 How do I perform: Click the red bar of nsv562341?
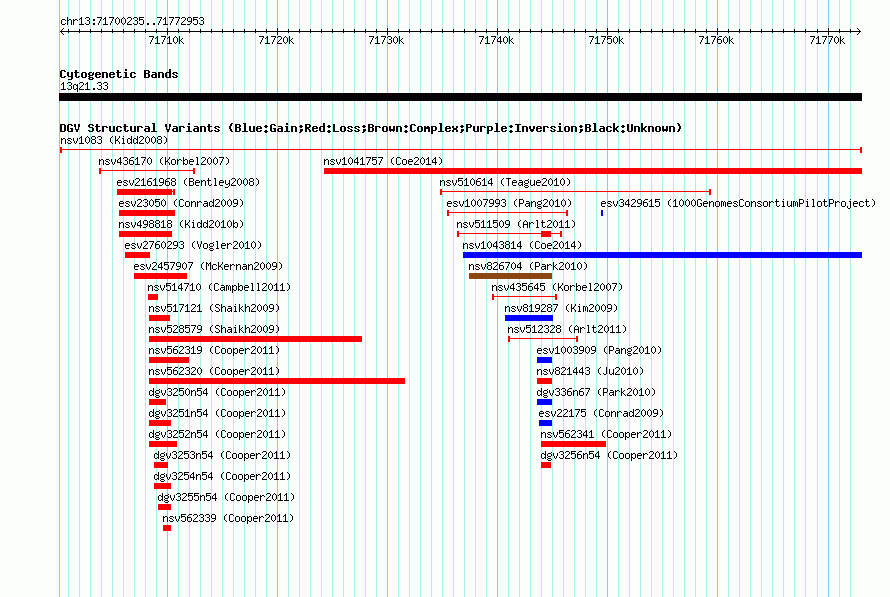pos(573,444)
